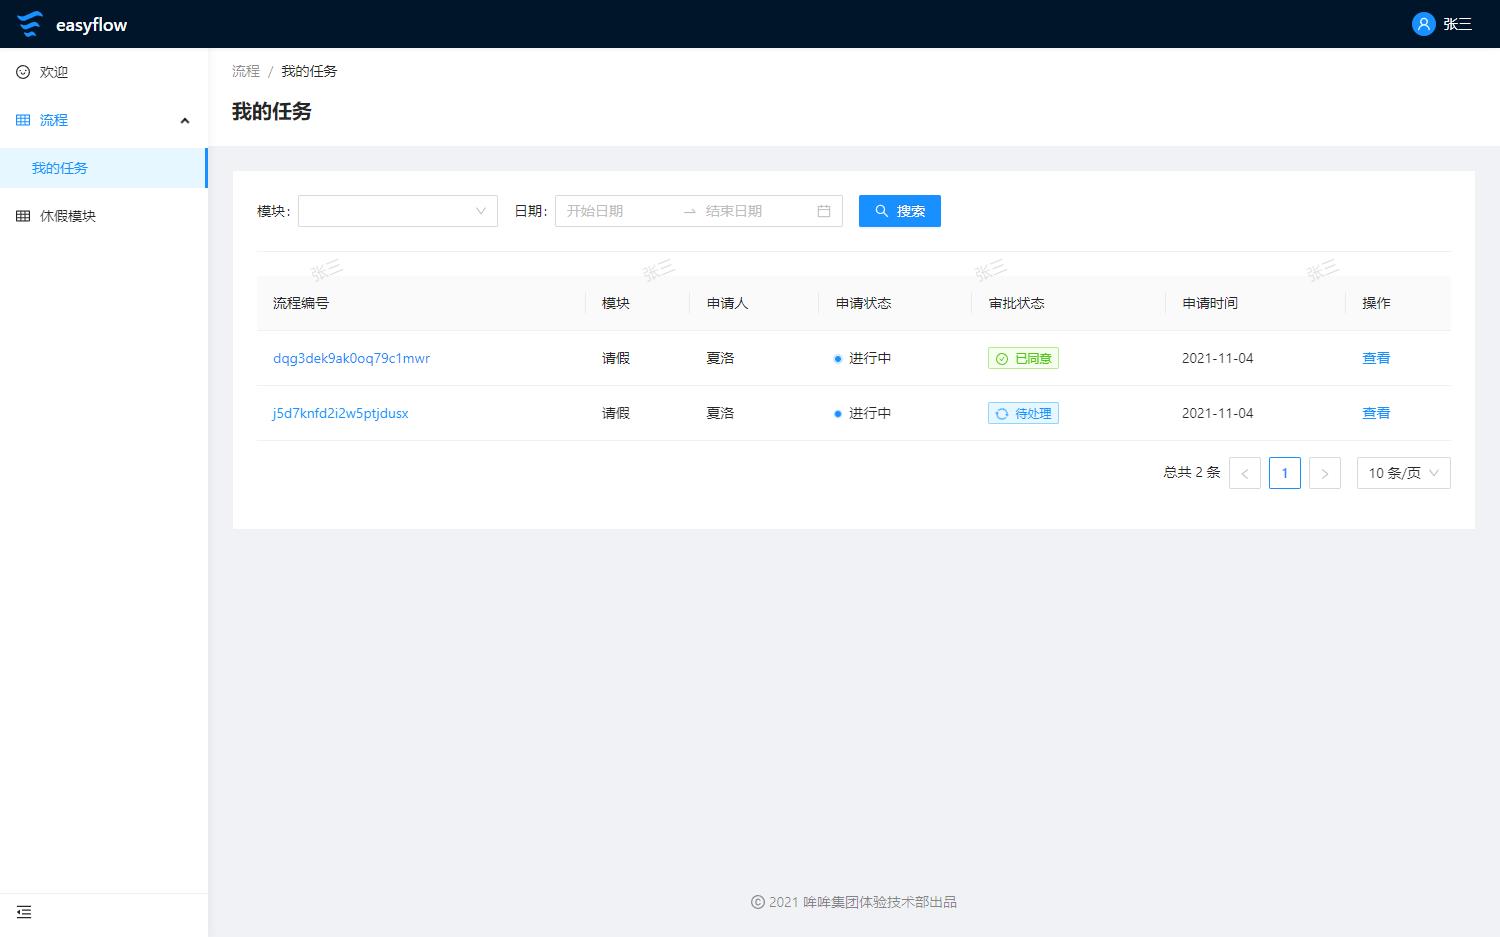Go to previous page arrow

click(x=1244, y=473)
